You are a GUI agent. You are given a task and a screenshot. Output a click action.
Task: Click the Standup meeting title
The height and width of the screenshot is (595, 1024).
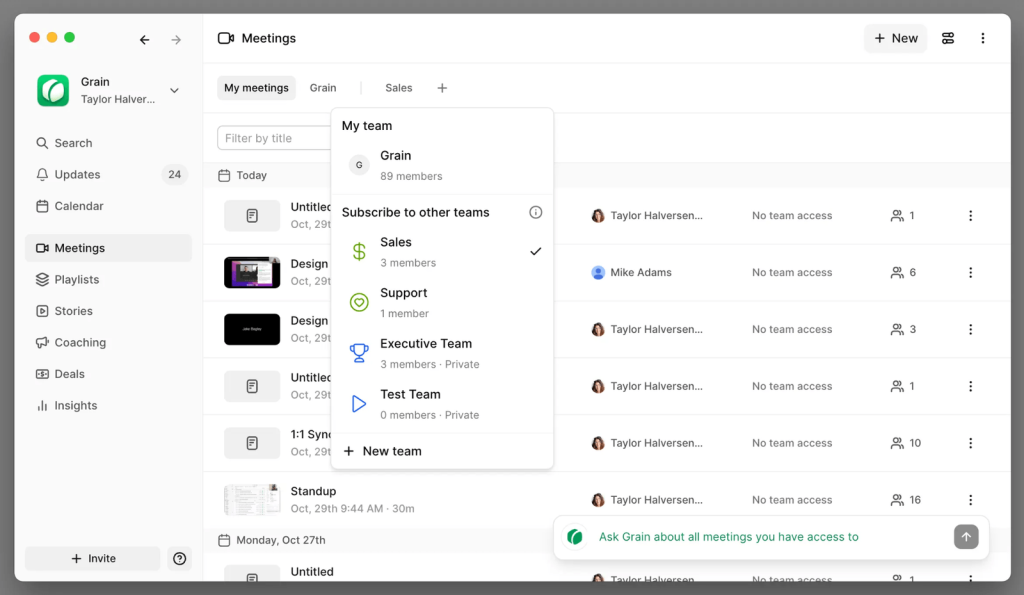313,491
